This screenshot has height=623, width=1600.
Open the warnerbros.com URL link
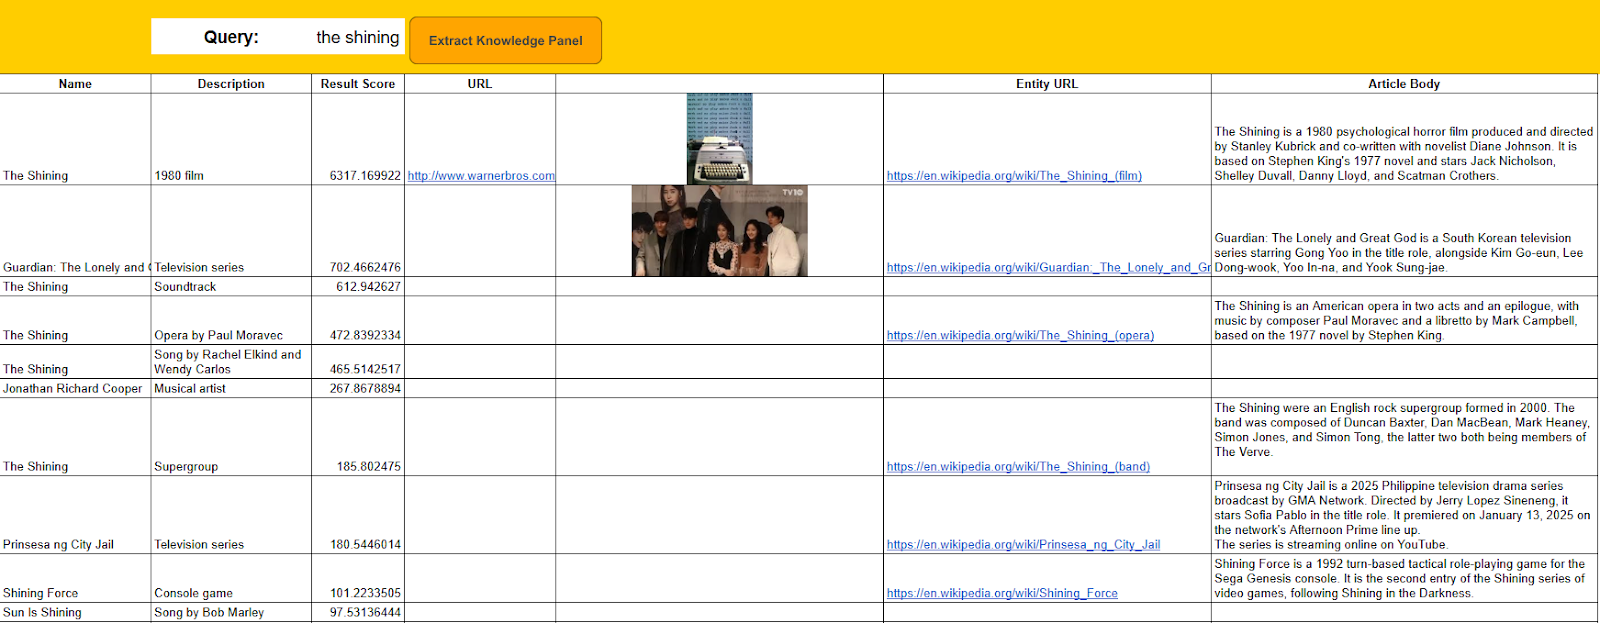(481, 176)
